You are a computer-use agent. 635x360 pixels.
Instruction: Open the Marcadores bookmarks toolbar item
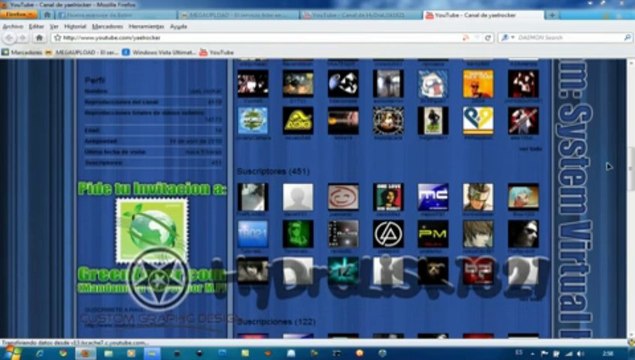[x=22, y=53]
